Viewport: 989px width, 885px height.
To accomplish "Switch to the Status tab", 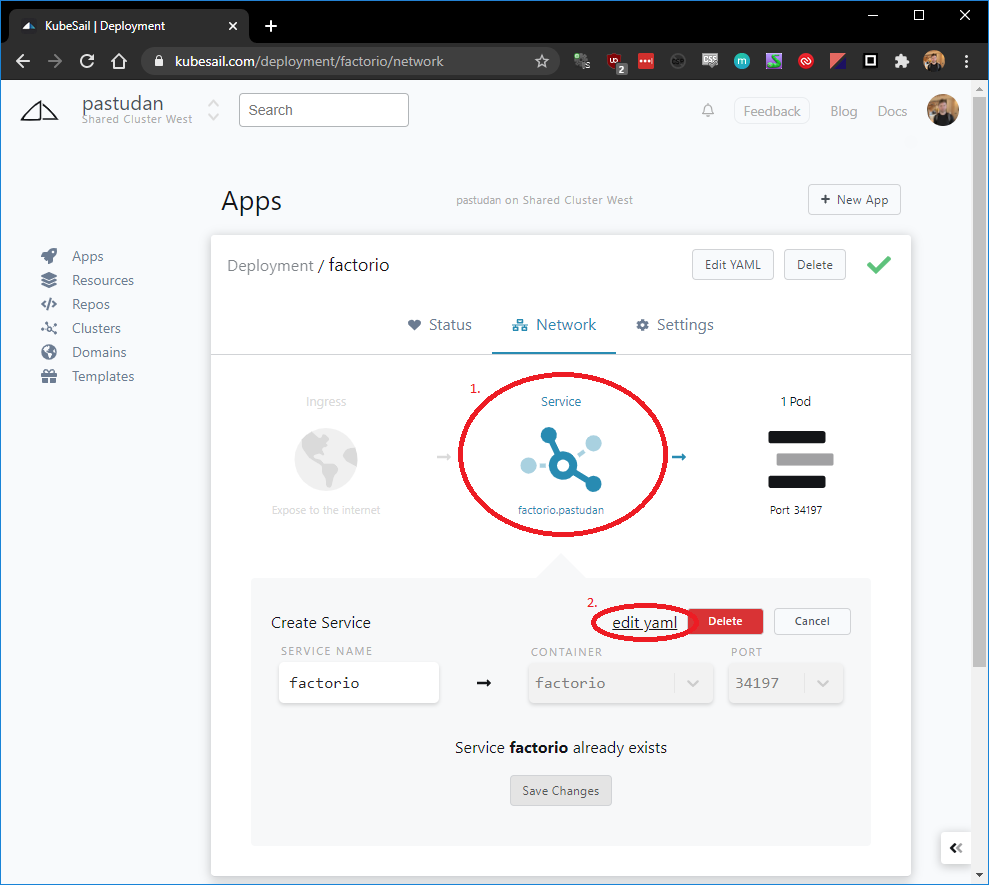I will pyautogui.click(x=440, y=325).
